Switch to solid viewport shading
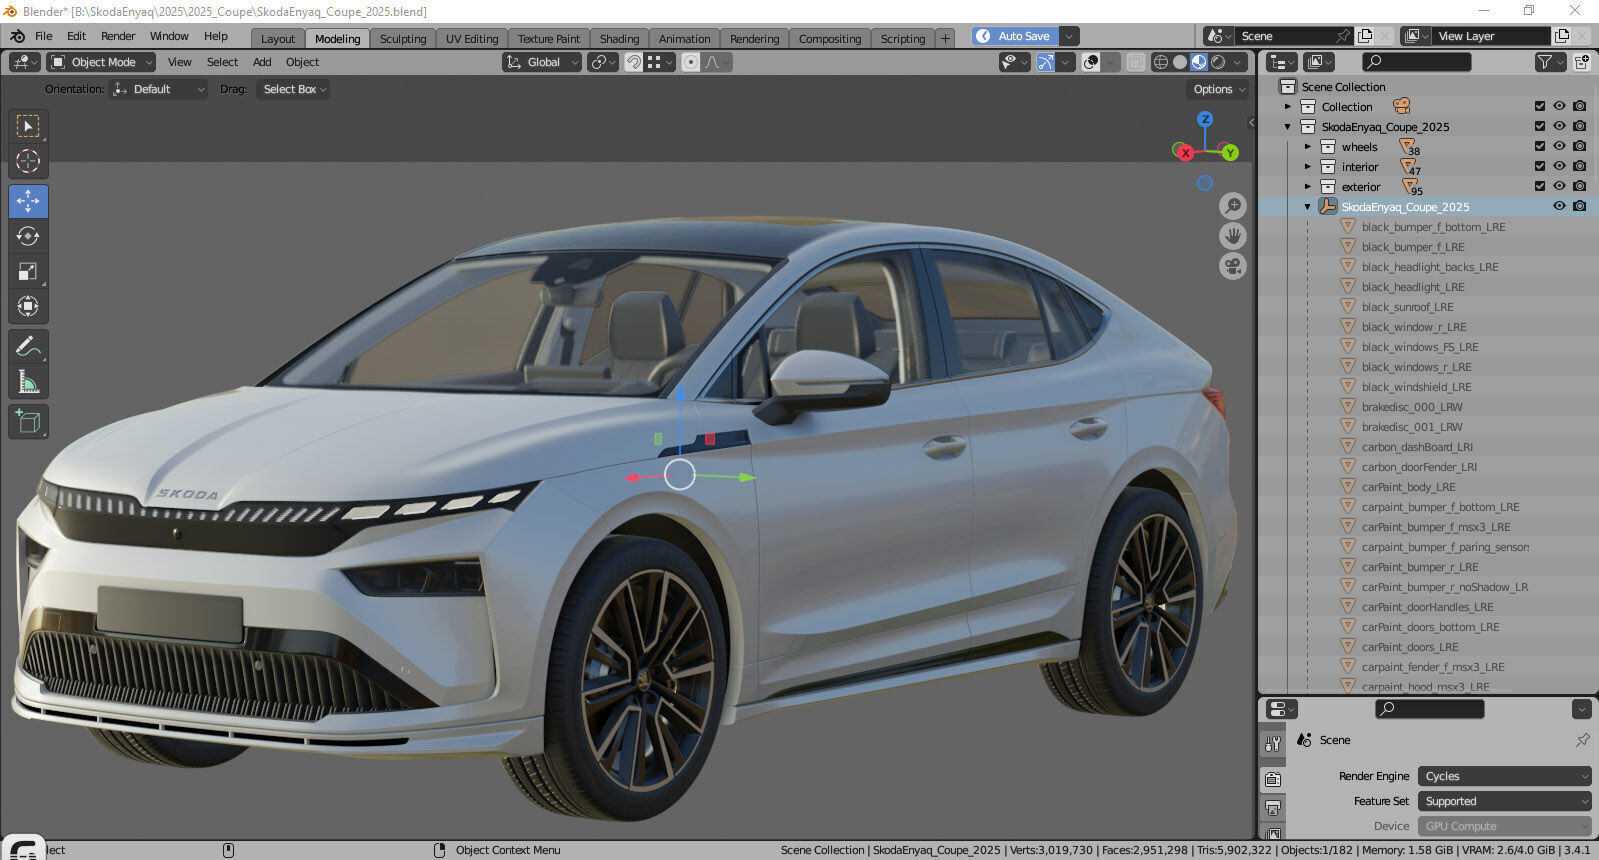The image size is (1599, 860). [x=1180, y=62]
